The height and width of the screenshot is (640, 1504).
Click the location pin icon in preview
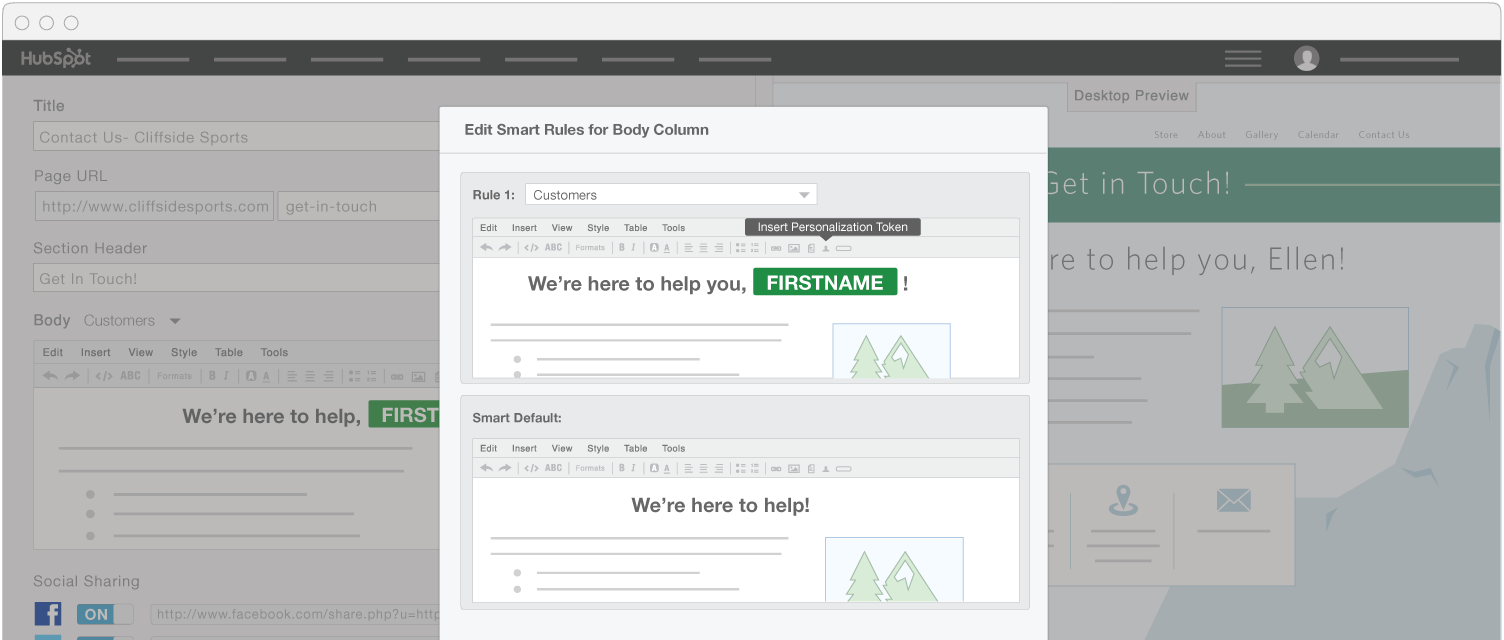[x=1122, y=499]
